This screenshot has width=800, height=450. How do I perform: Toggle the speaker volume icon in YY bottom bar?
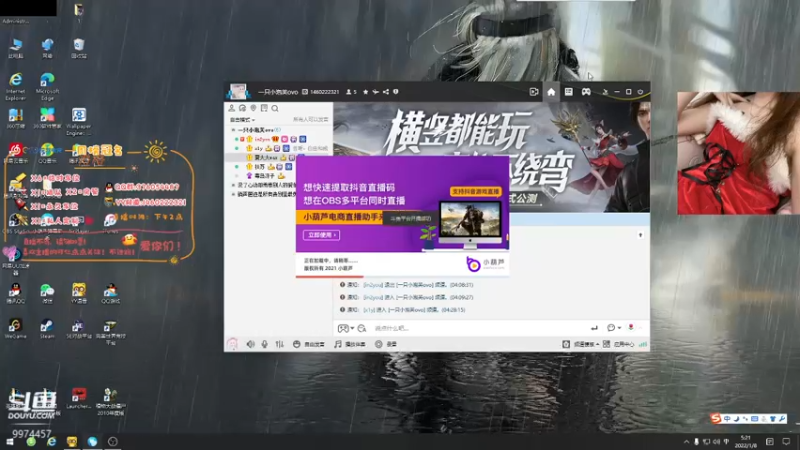coord(250,344)
